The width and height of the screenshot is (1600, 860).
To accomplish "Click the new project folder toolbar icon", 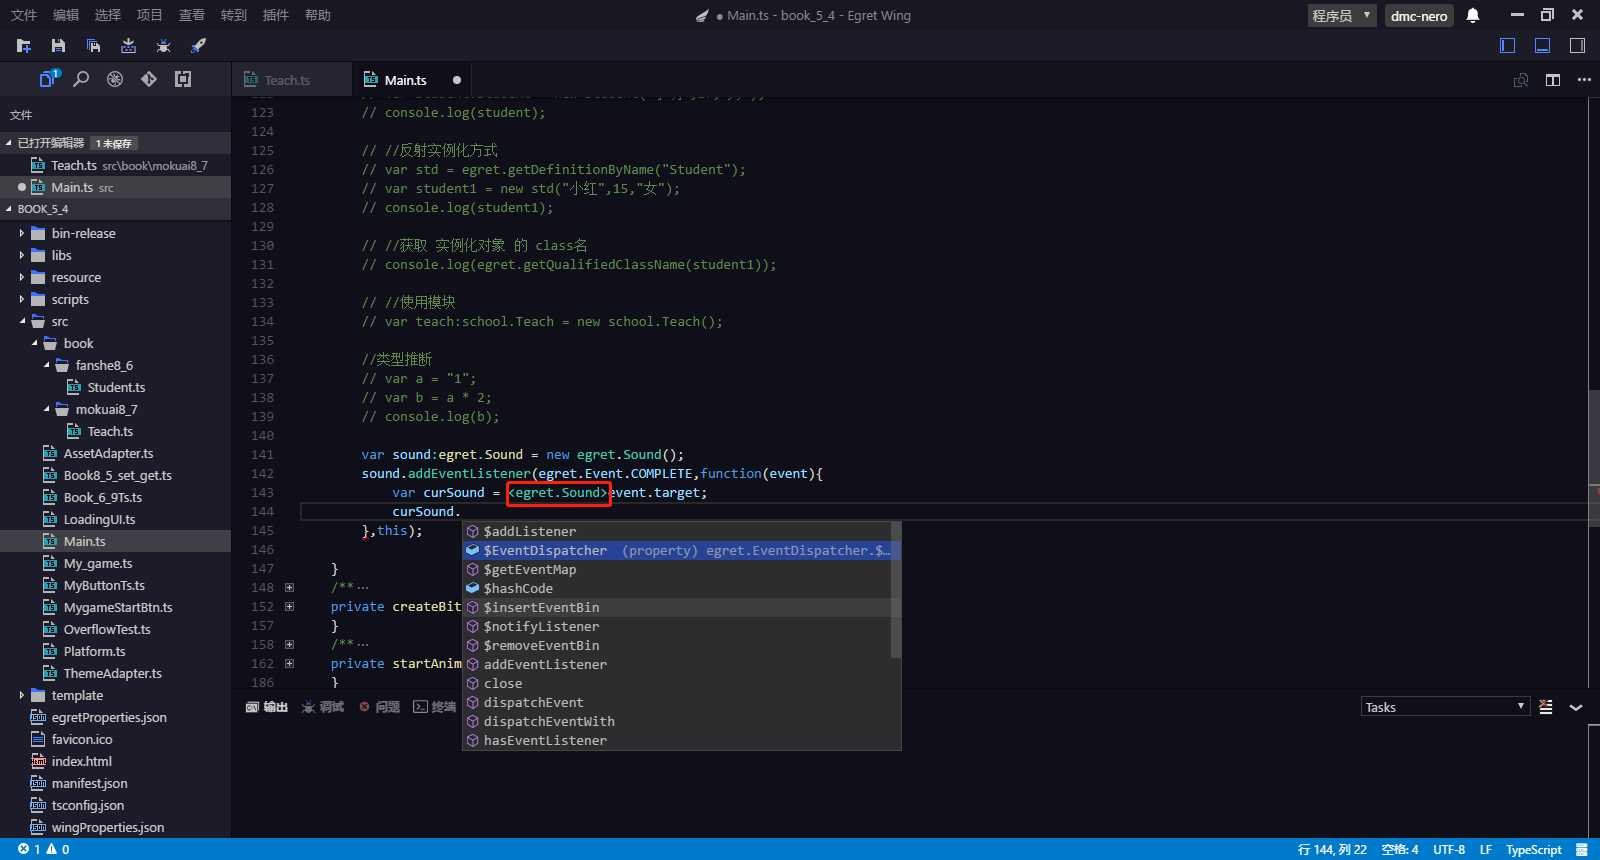I will coord(24,46).
